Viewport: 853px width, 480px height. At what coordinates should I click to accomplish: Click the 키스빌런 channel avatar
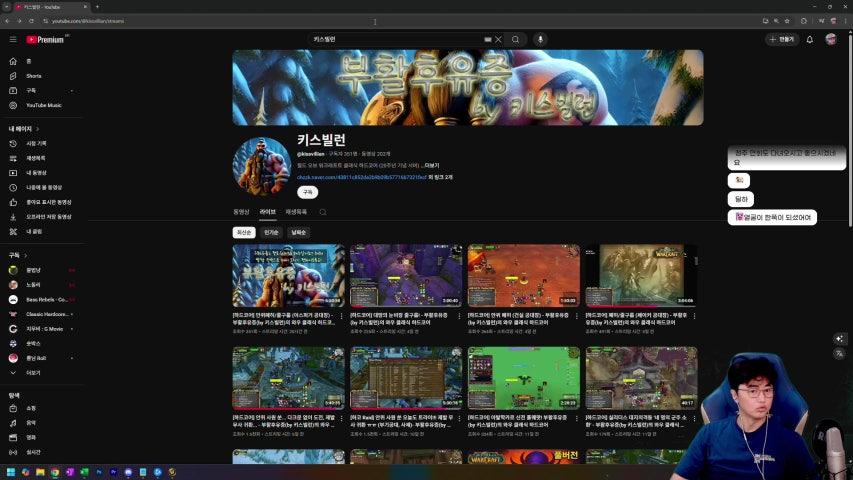(262, 166)
